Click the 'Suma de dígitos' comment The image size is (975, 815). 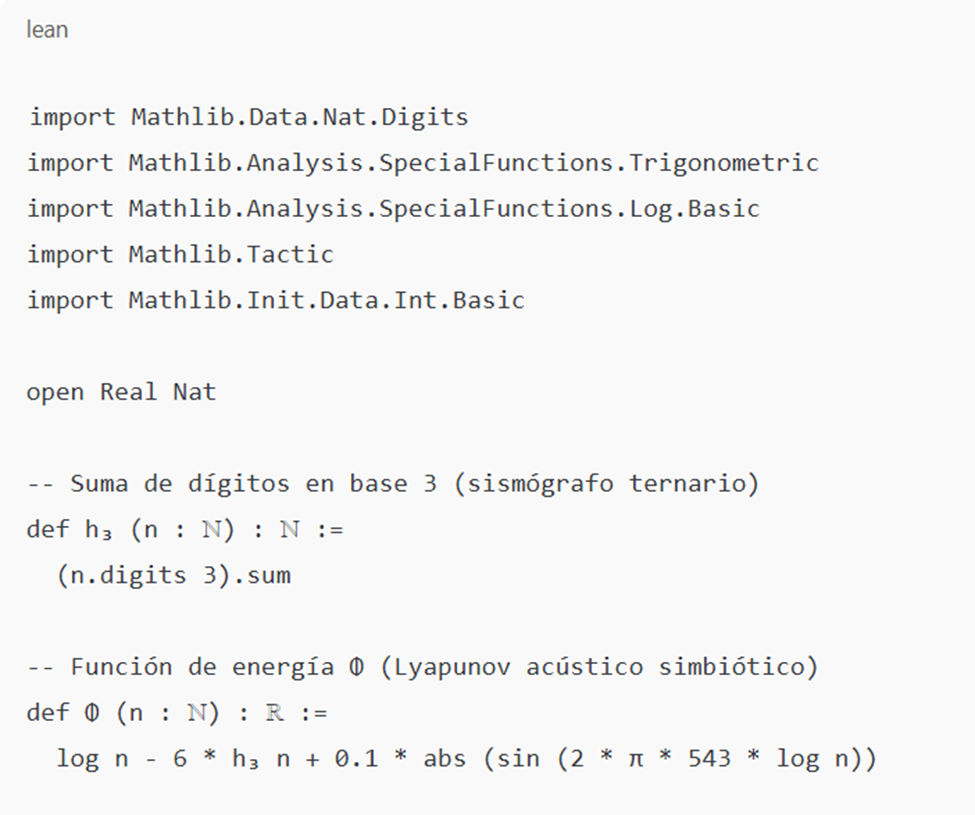point(393,484)
